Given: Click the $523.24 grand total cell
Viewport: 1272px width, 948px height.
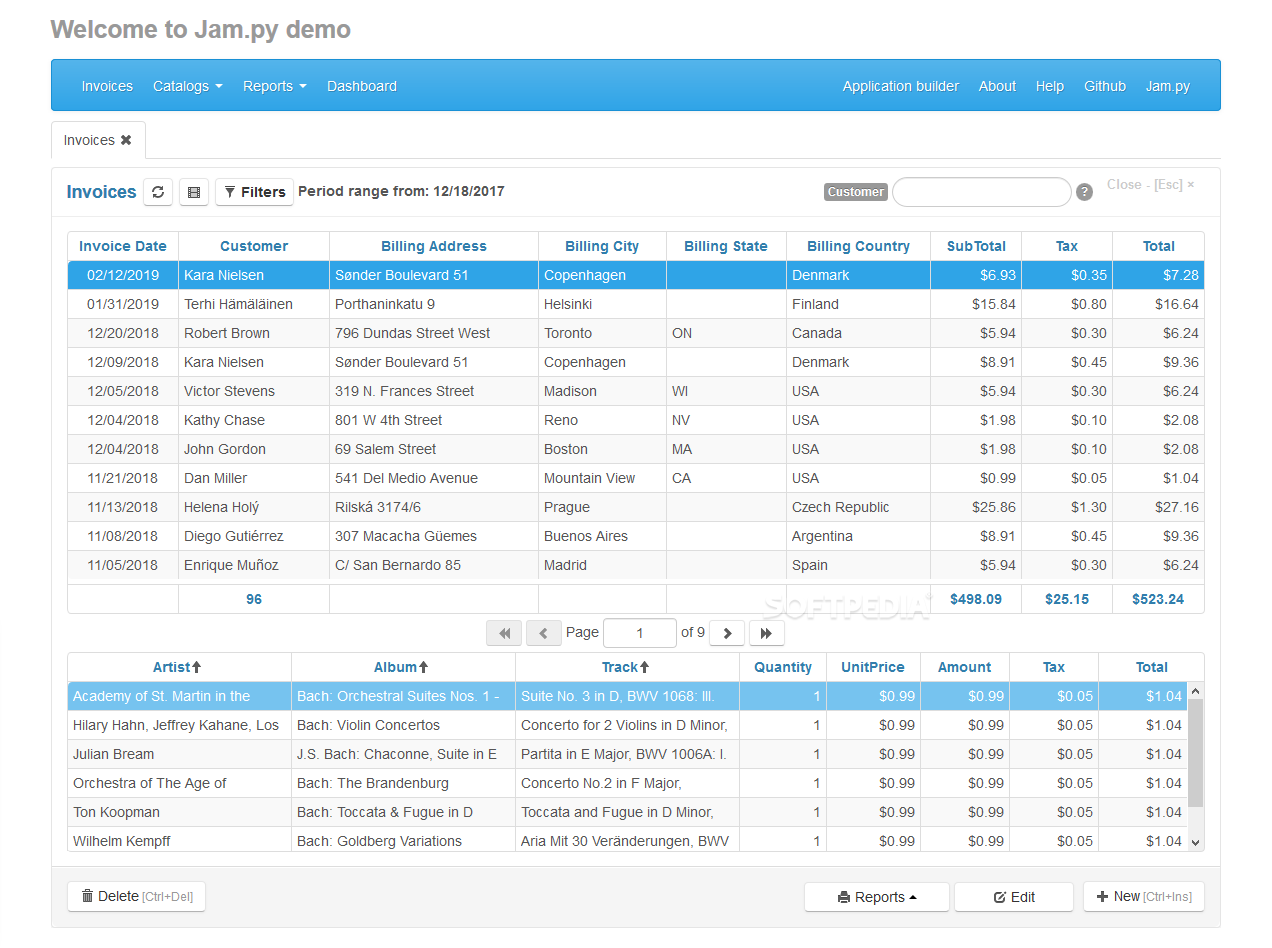Looking at the screenshot, I should tap(1158, 599).
